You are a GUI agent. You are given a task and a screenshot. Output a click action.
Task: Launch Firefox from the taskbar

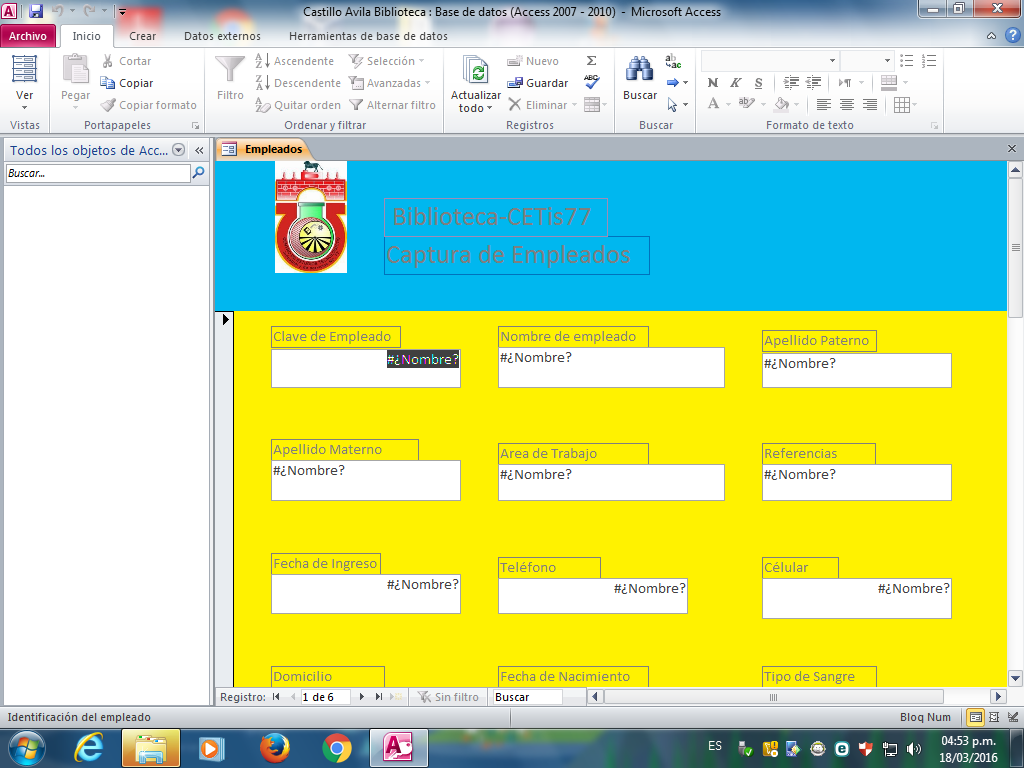click(x=273, y=747)
